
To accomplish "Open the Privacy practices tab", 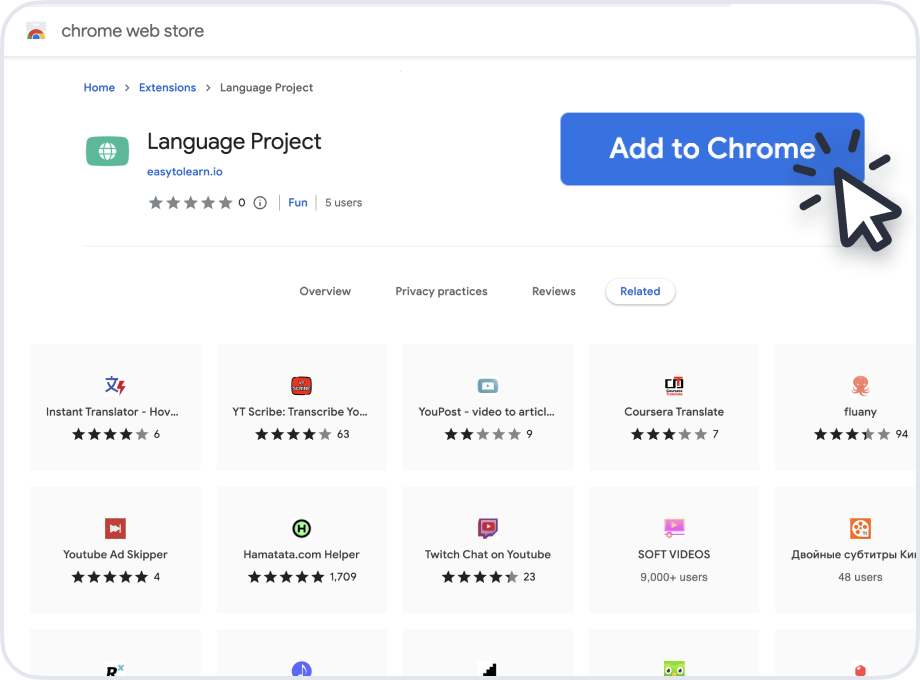I will (441, 292).
